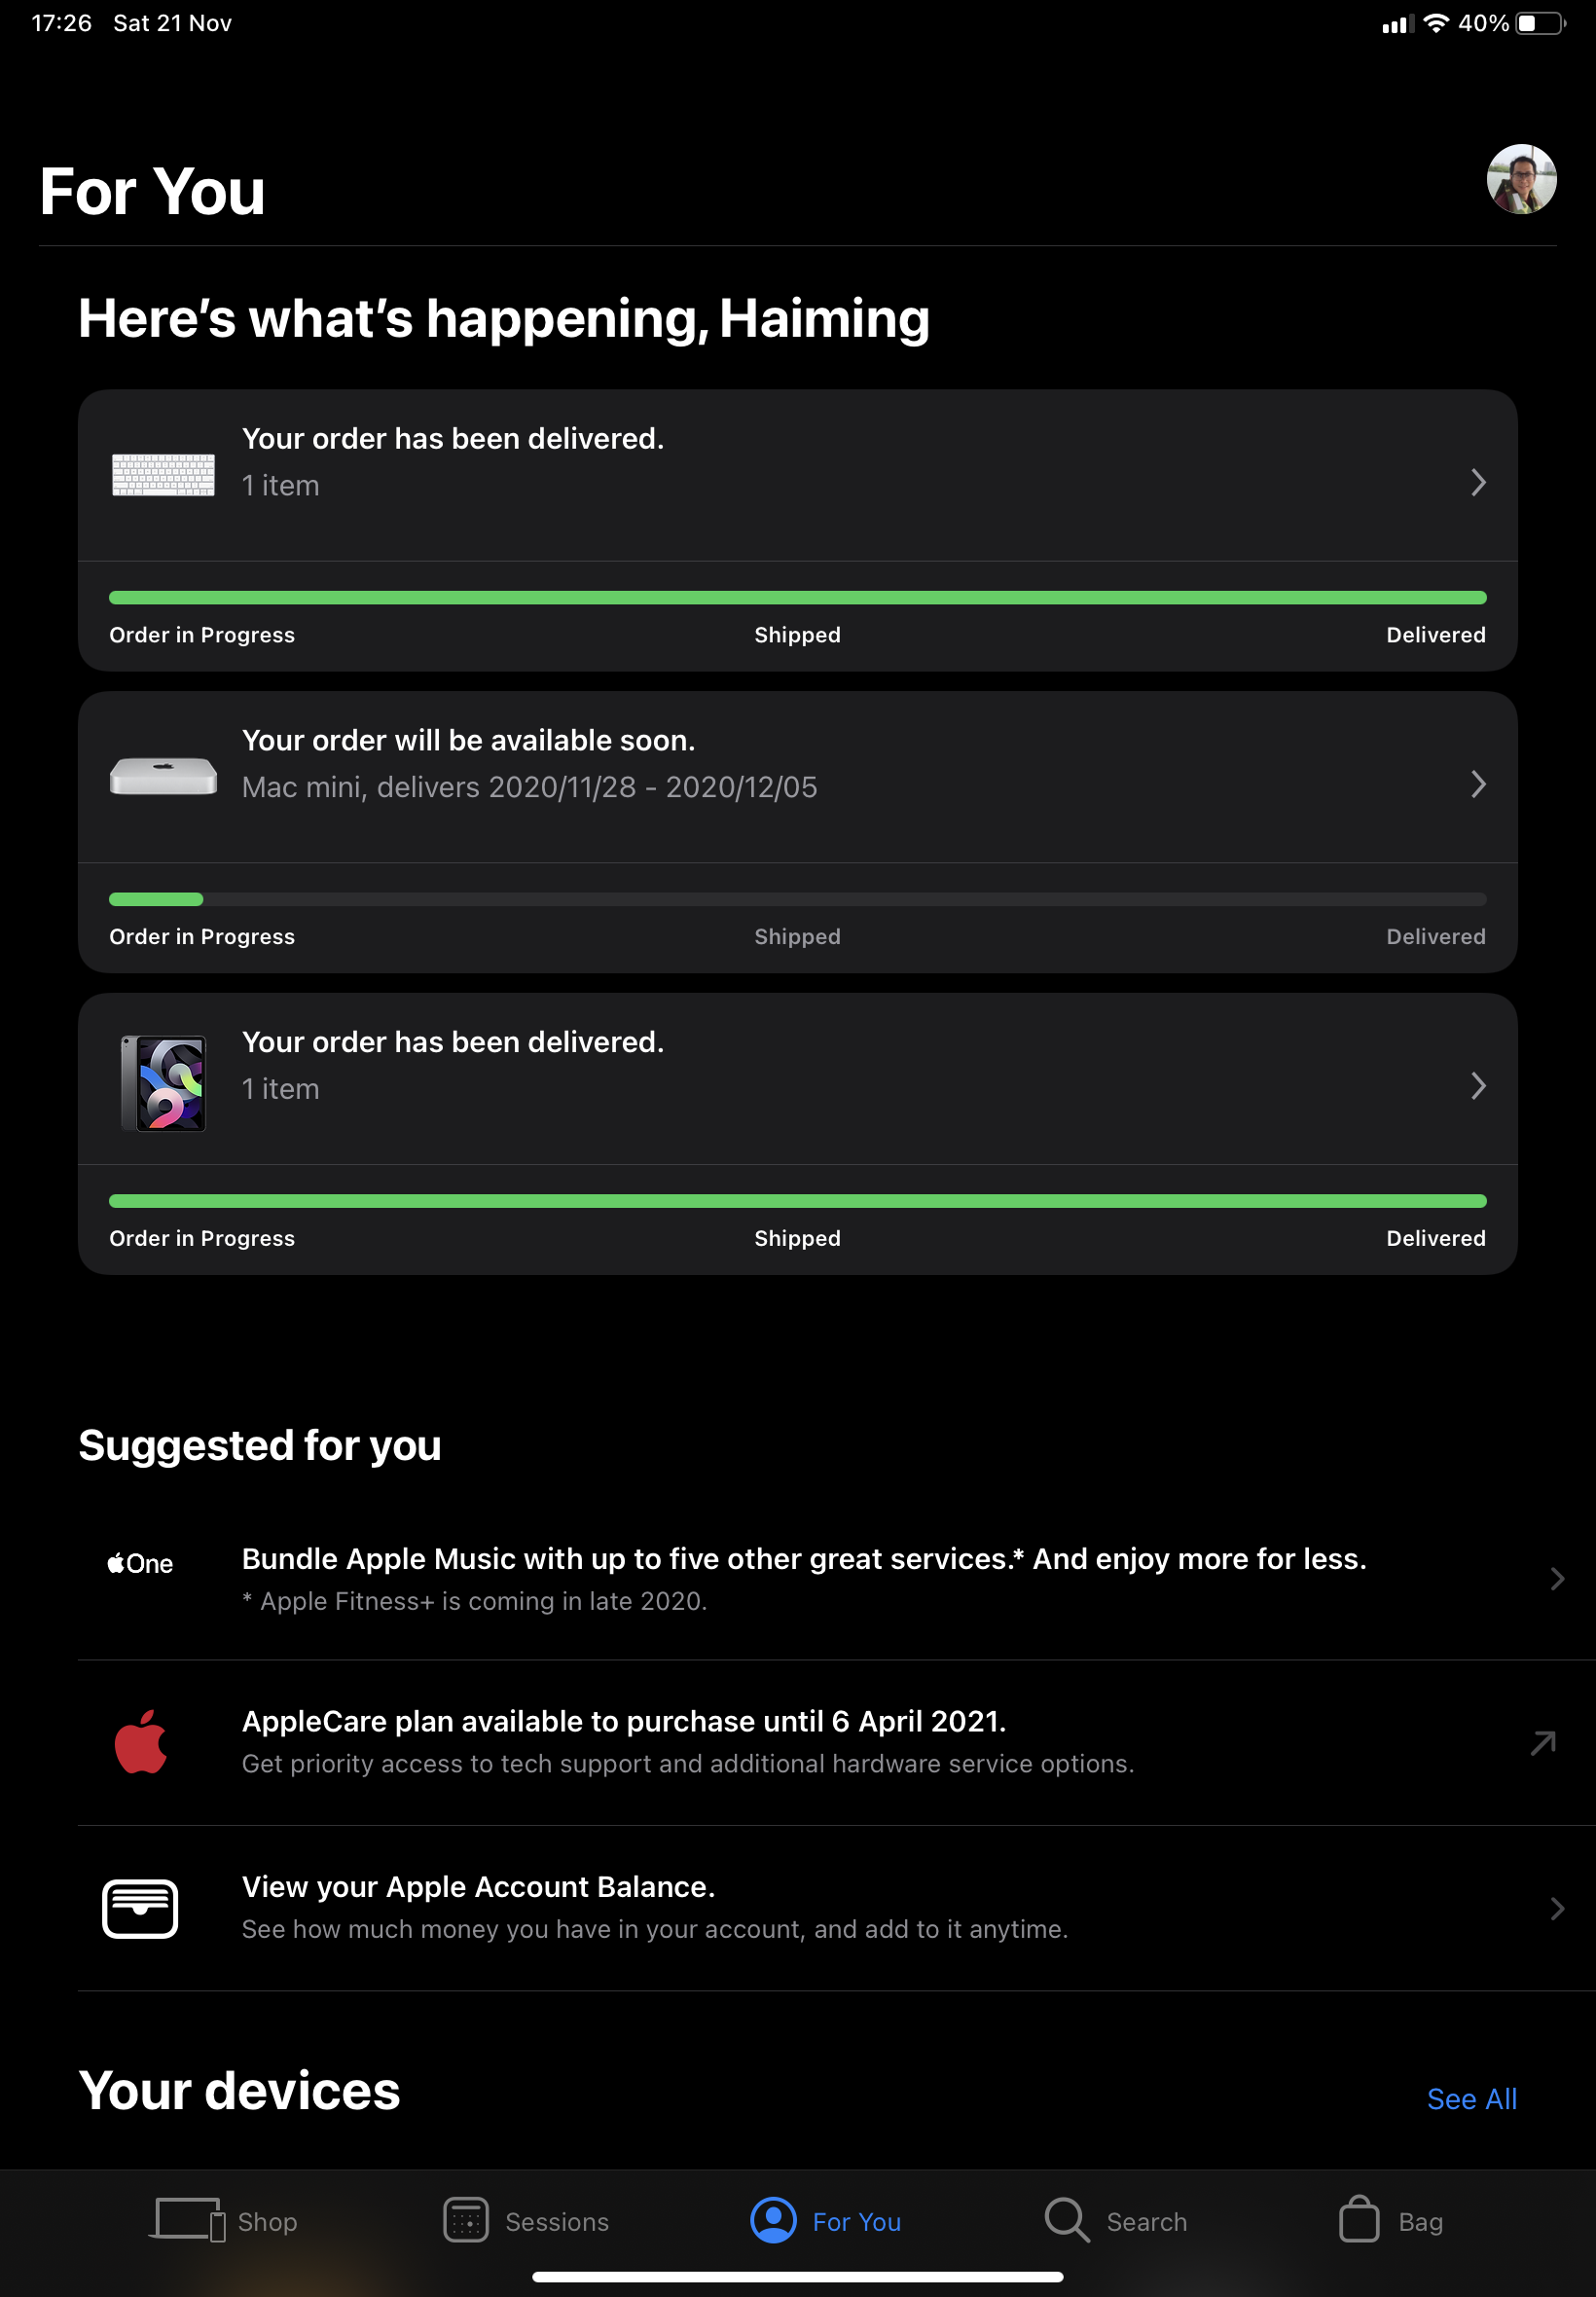Image resolution: width=1596 pixels, height=2297 pixels.
Task: Tap the Search magnifier icon
Action: (1066, 2220)
